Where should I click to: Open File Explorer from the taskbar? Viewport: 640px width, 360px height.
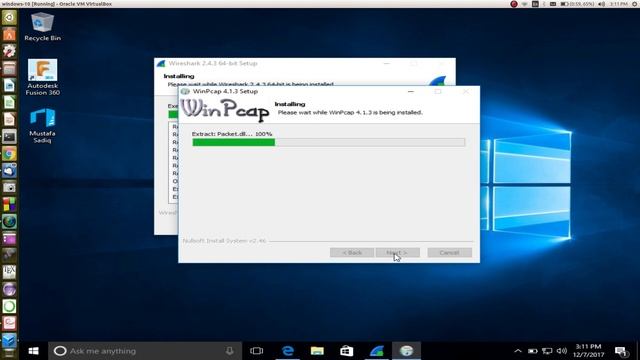pos(317,351)
